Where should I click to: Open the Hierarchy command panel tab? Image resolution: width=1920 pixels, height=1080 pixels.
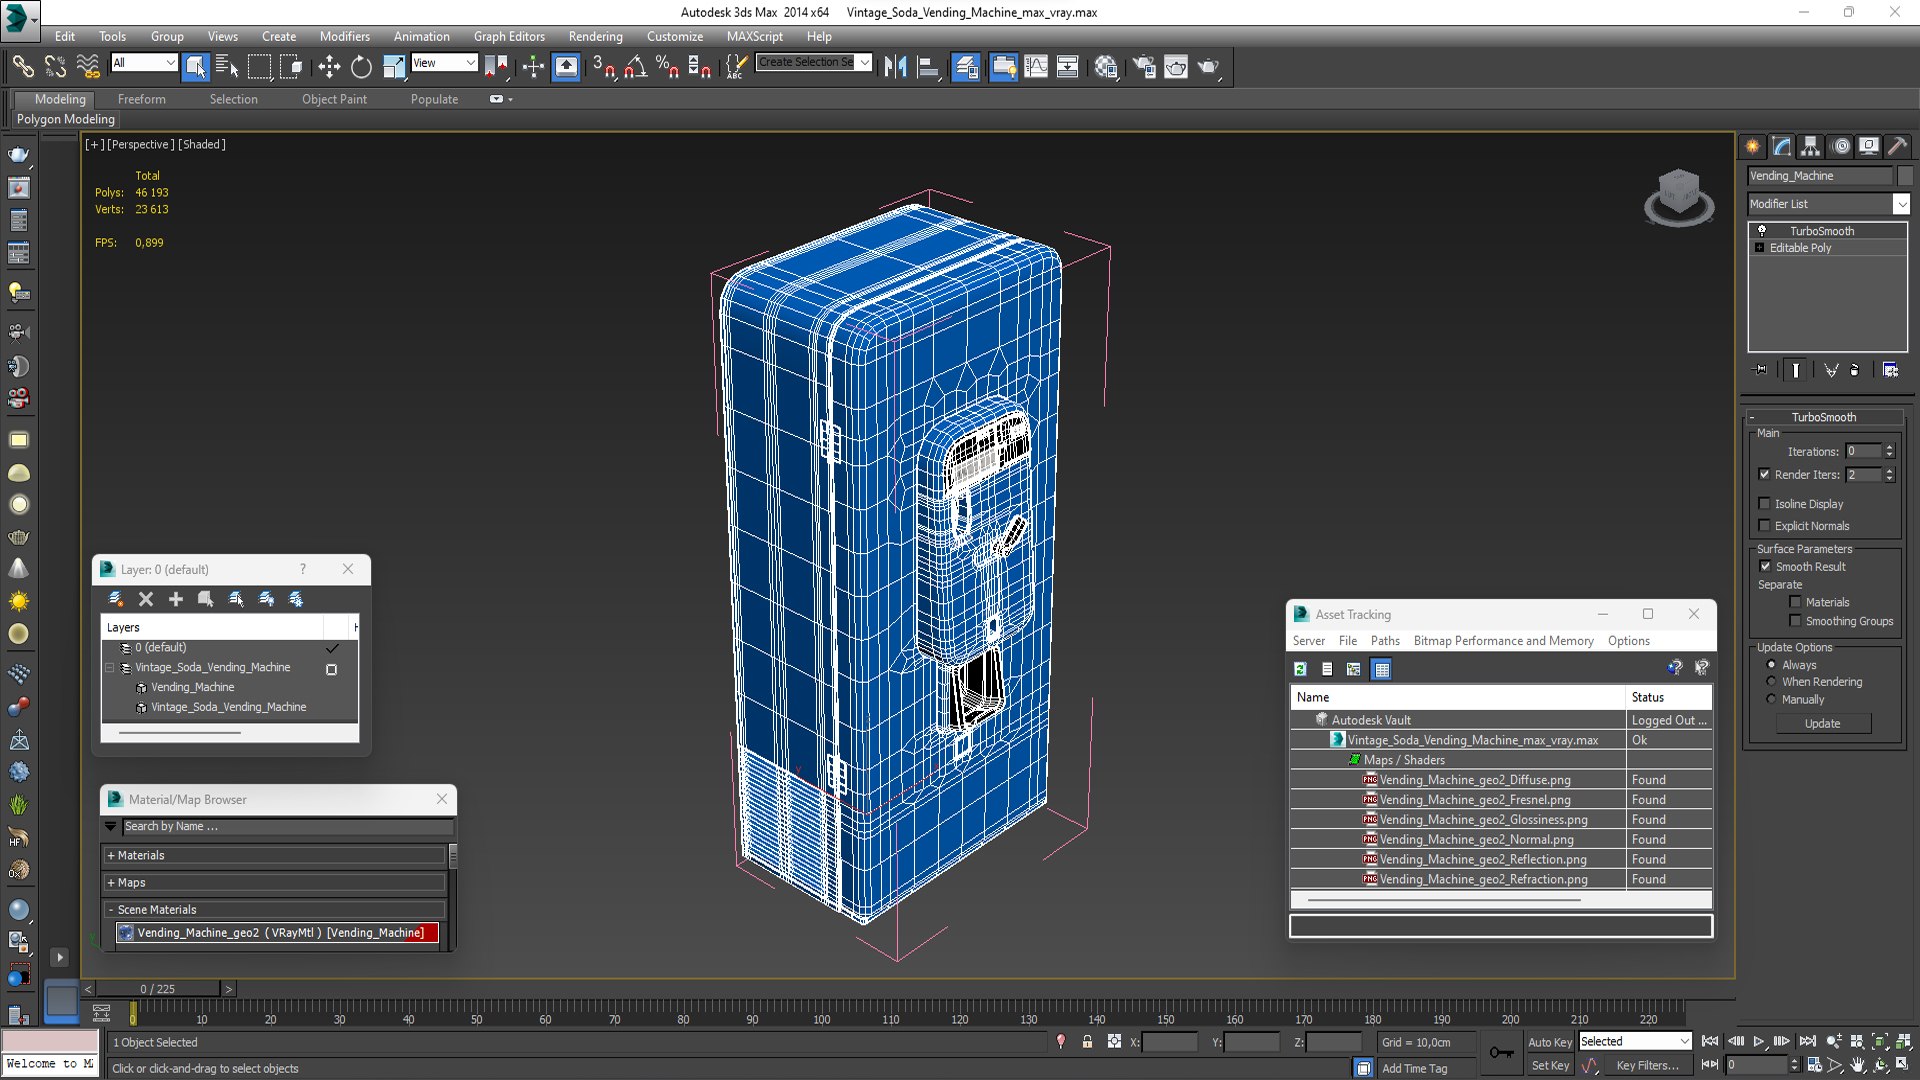(1810, 146)
